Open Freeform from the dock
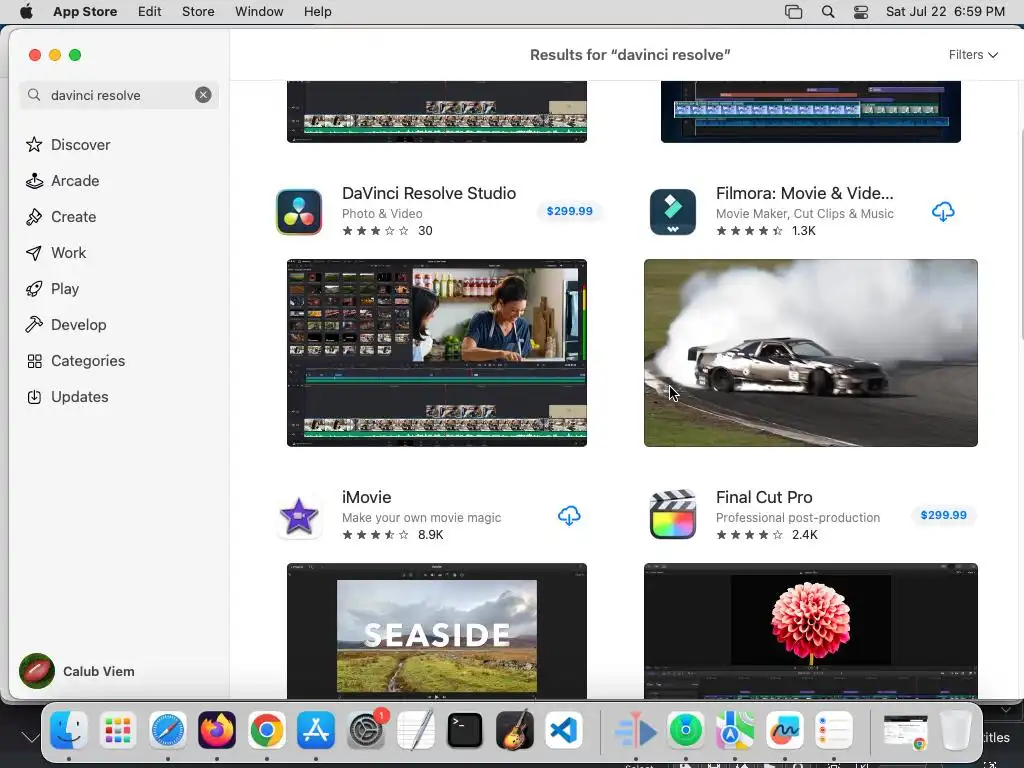 click(x=785, y=730)
